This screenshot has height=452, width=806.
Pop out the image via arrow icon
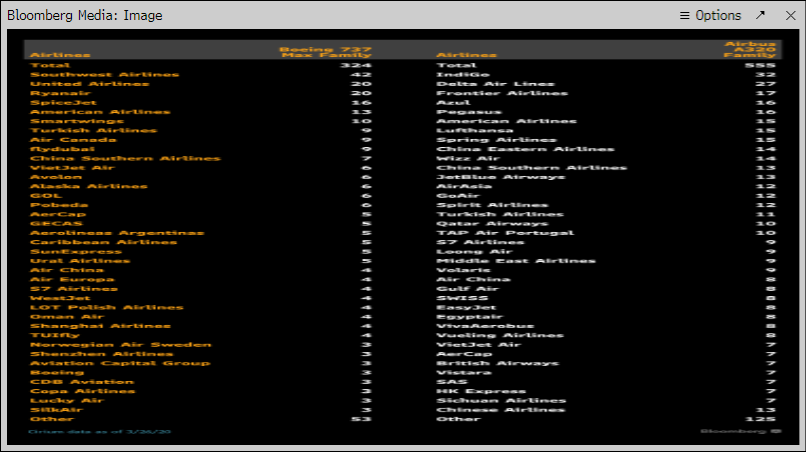point(760,15)
